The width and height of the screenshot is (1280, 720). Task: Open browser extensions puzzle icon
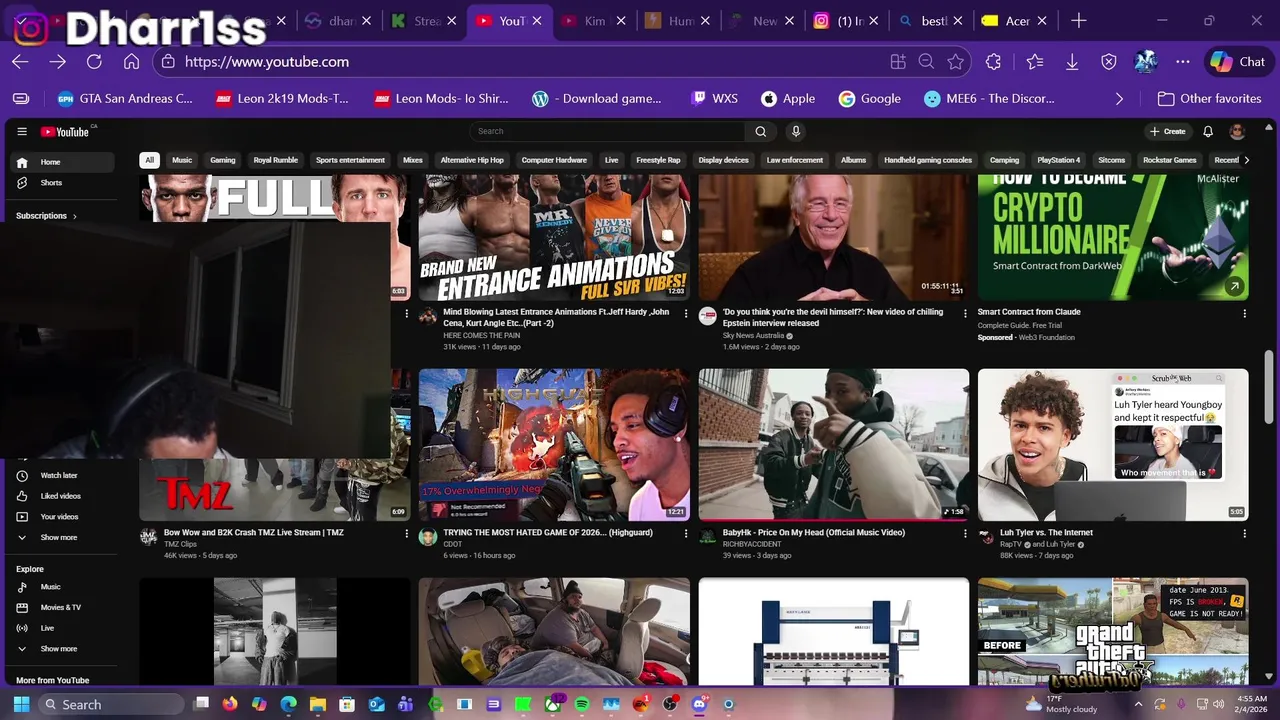click(993, 62)
